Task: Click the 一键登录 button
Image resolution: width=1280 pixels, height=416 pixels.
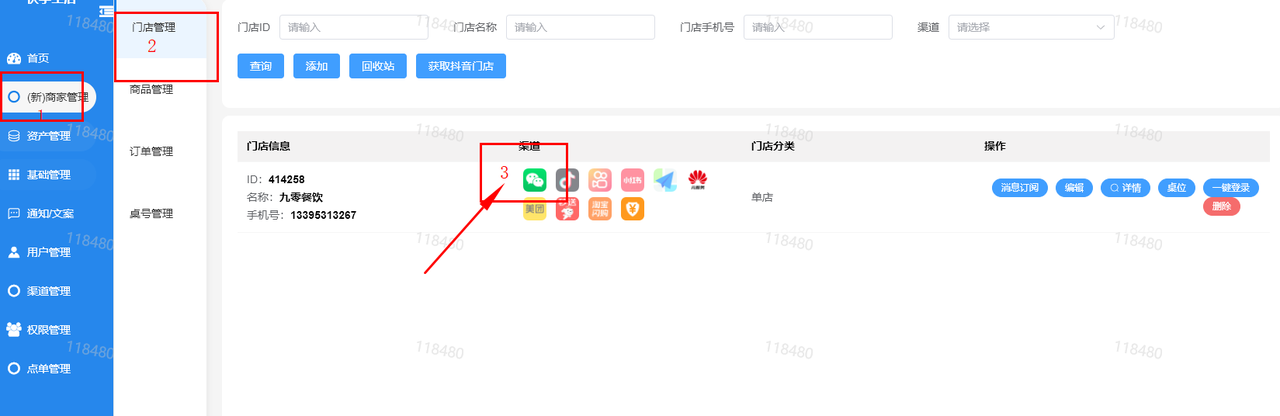Action: tap(1231, 188)
